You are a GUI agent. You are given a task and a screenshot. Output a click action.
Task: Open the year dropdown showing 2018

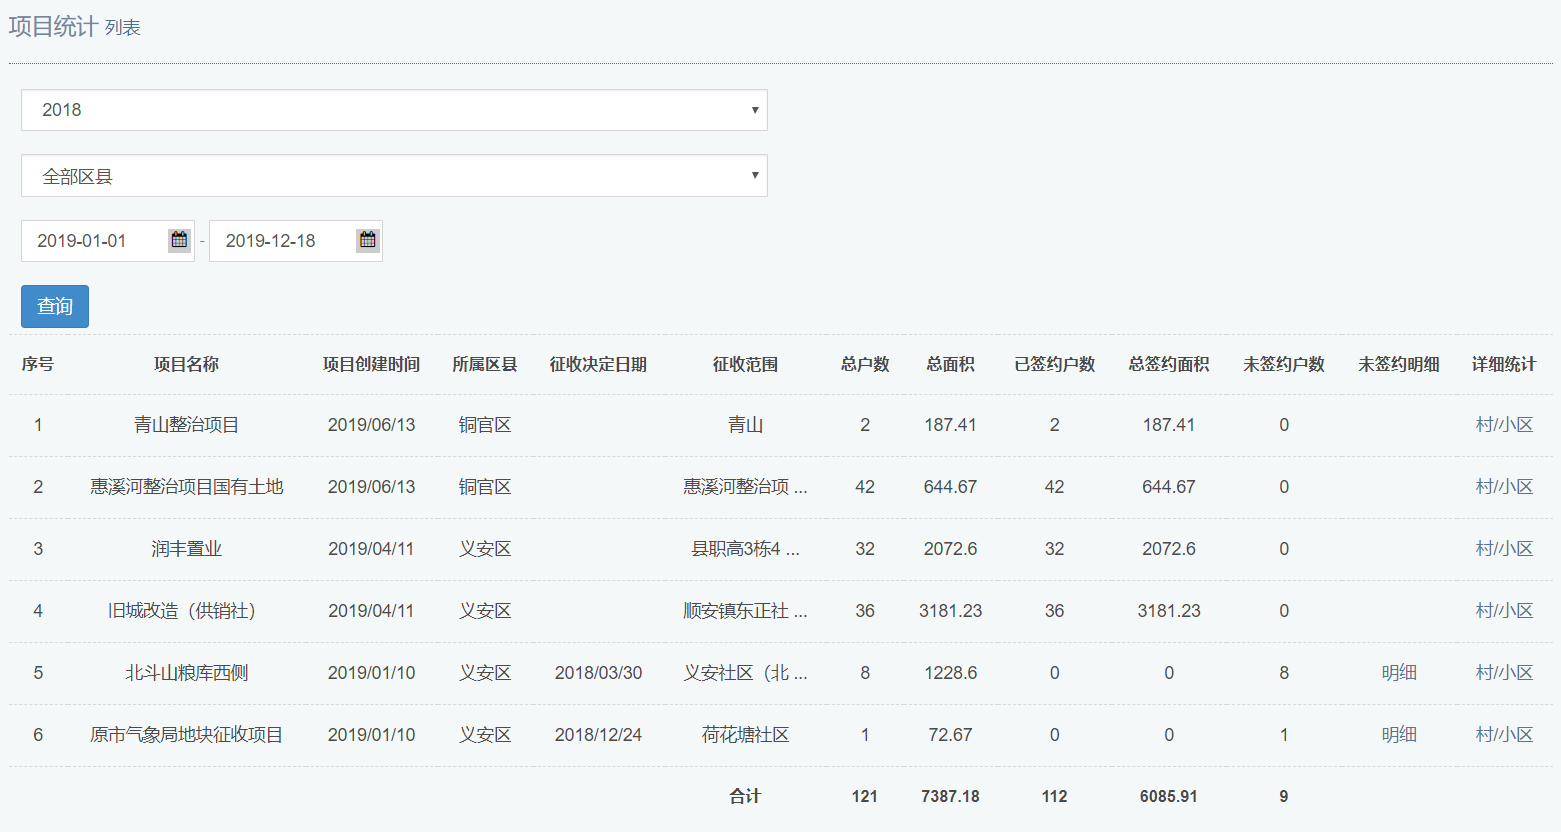pyautogui.click(x=394, y=110)
